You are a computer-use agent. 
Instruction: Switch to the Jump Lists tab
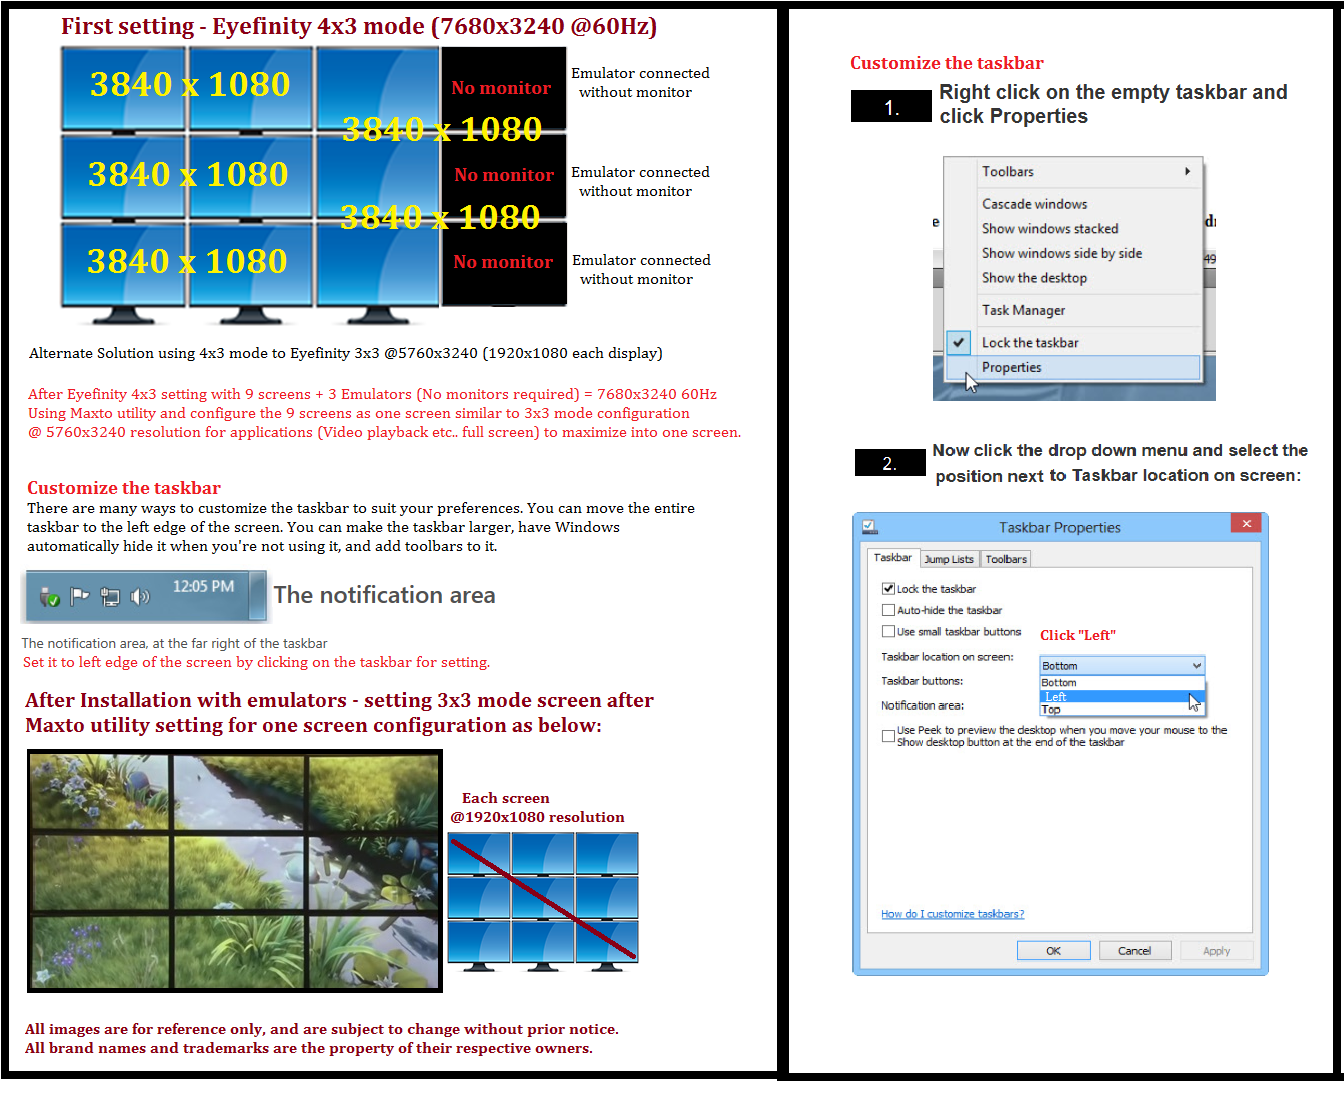949,559
